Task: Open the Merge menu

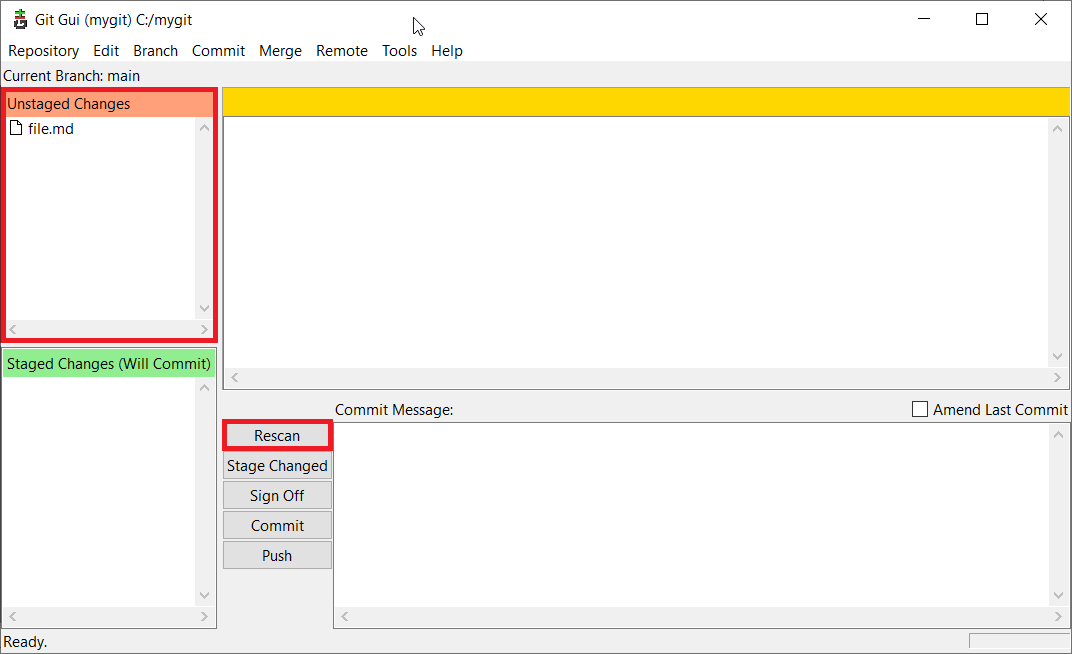Action: point(280,51)
